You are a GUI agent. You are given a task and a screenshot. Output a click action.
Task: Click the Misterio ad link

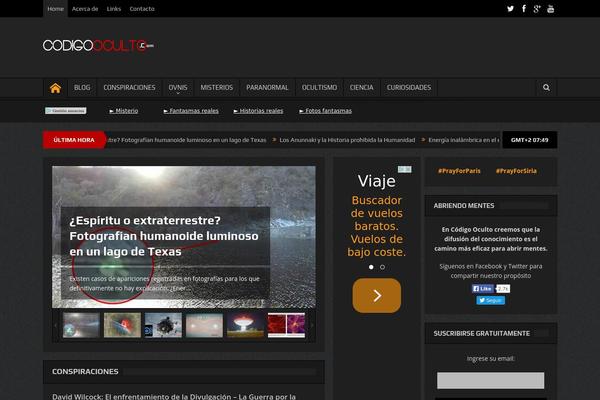click(124, 111)
